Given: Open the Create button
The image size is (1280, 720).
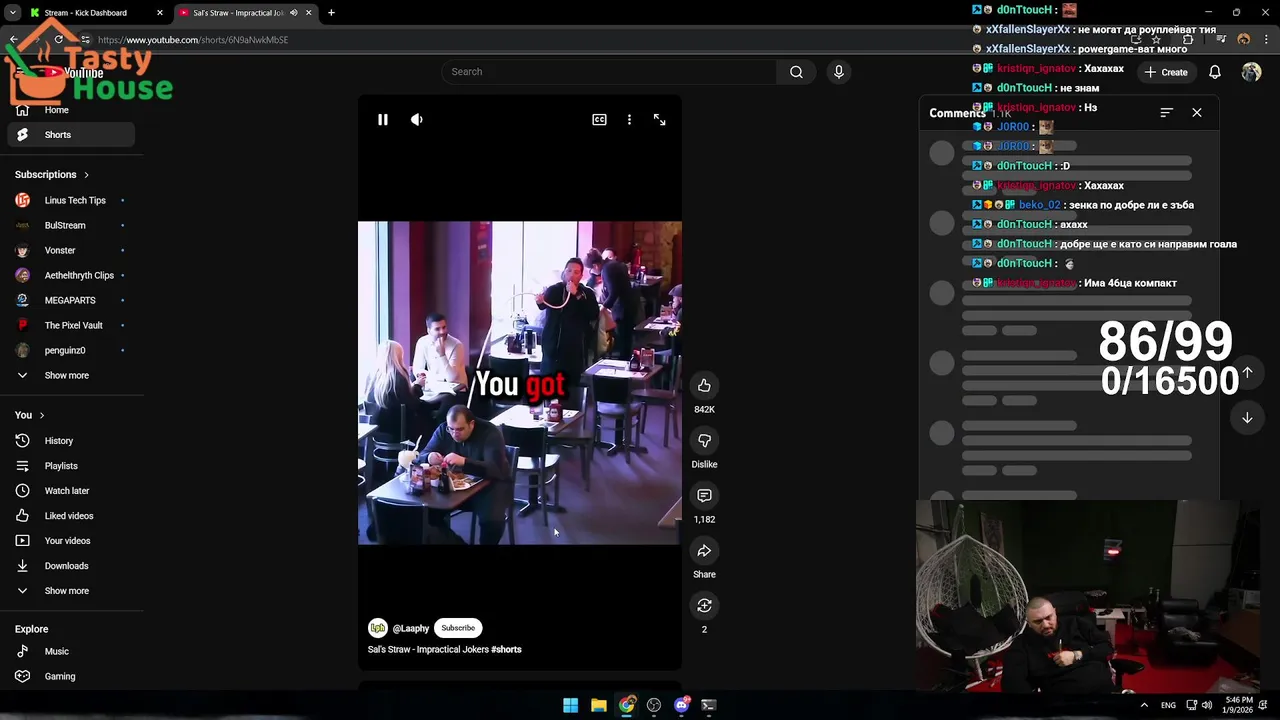Looking at the screenshot, I should pyautogui.click(x=1166, y=72).
